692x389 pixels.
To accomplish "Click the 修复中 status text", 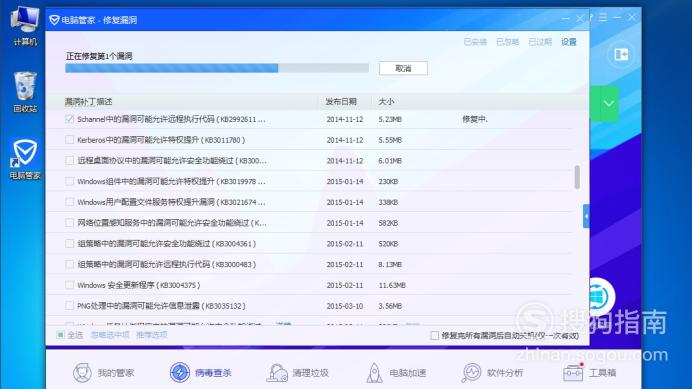I will [474, 119].
